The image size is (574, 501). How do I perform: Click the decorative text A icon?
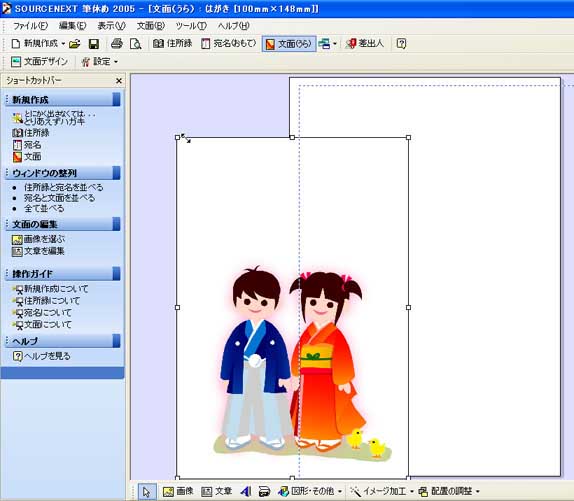pyautogui.click(x=246, y=491)
